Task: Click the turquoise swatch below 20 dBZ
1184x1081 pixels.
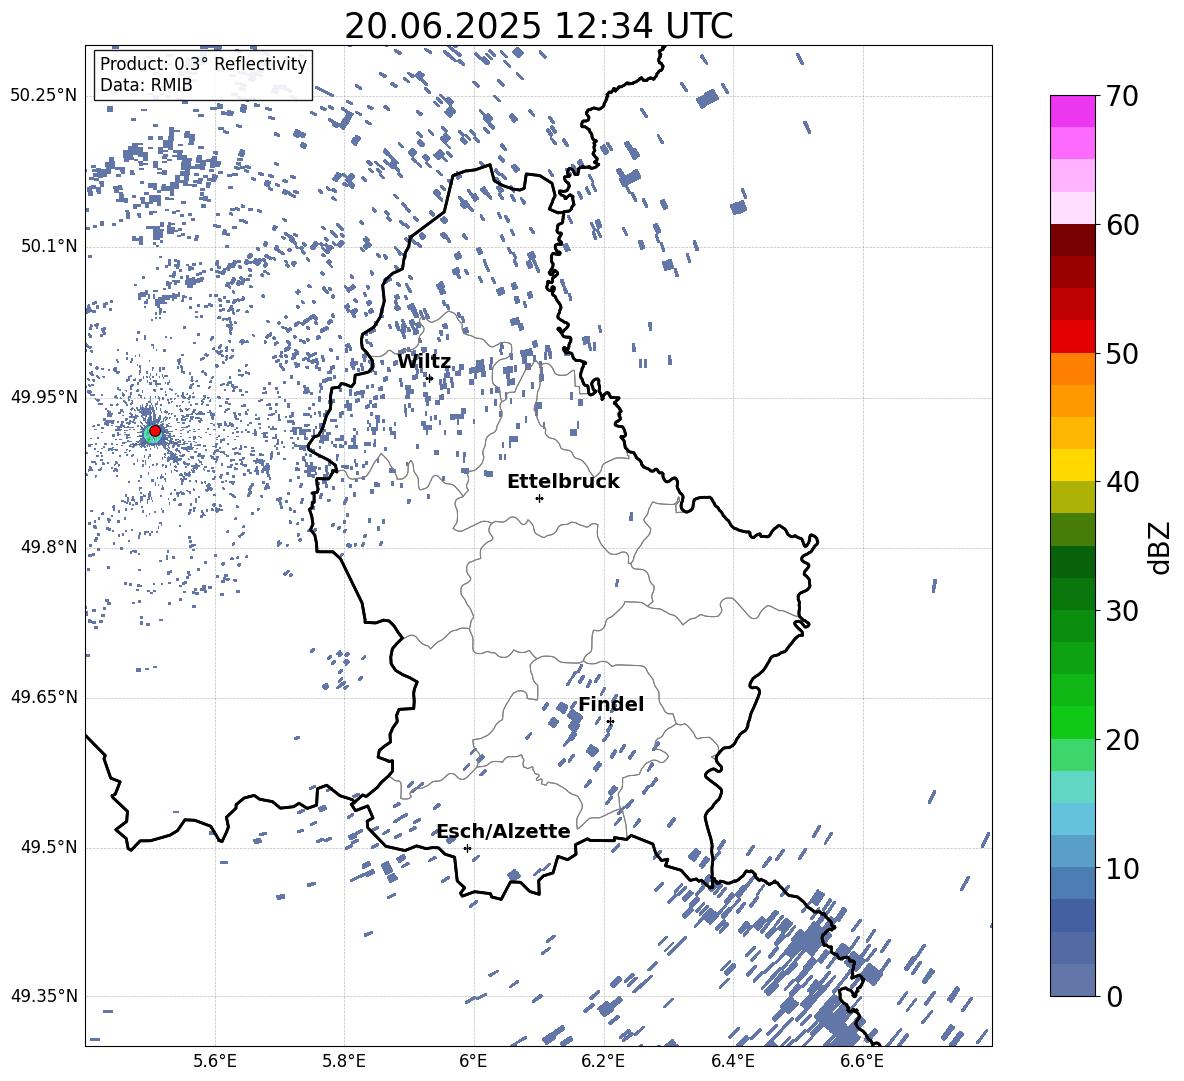Action: click(1072, 787)
